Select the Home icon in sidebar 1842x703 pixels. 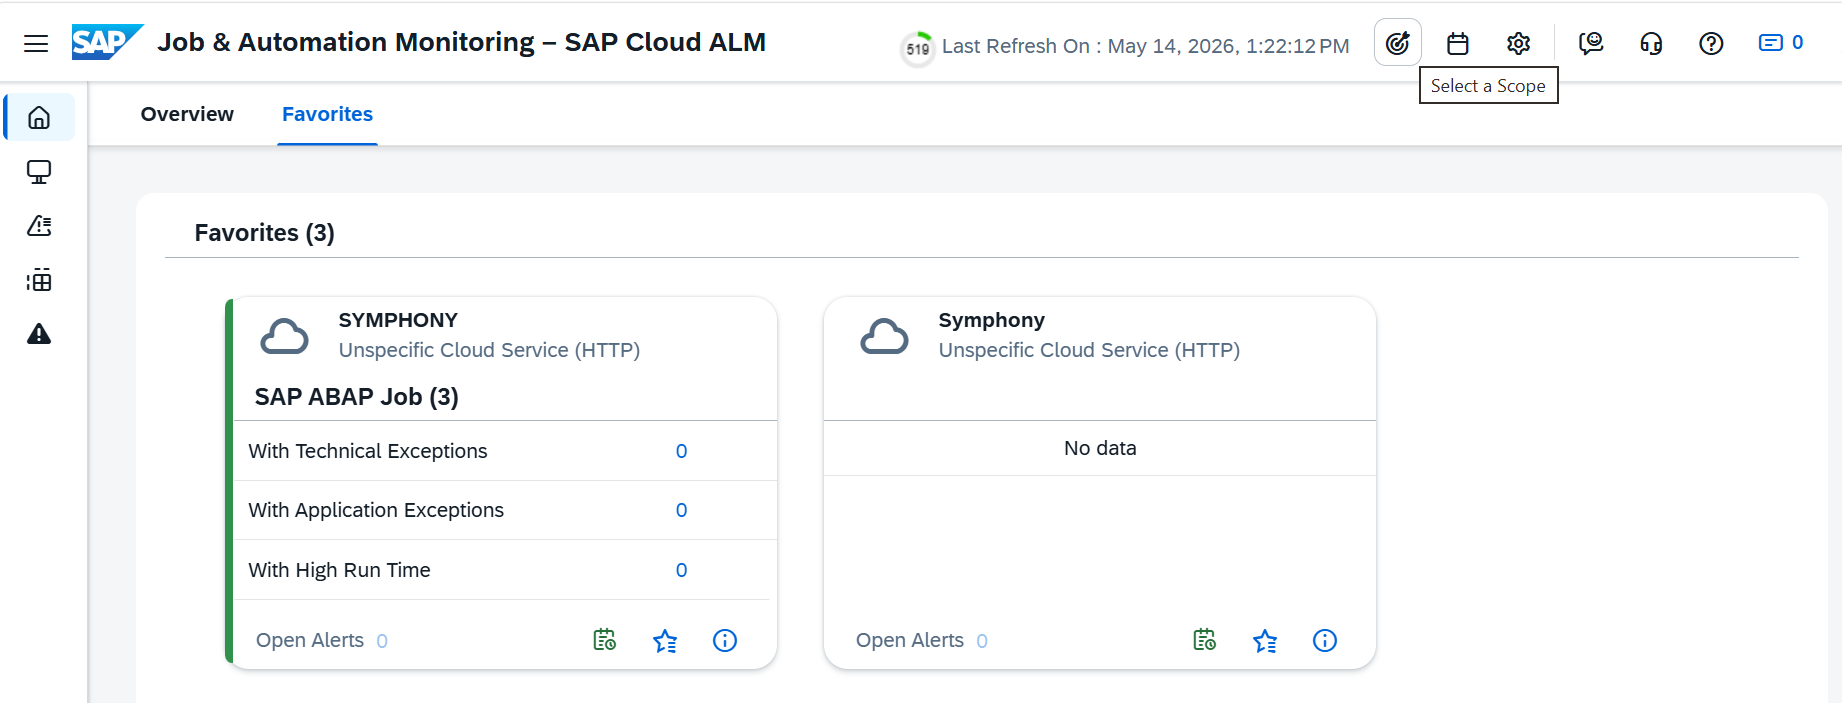(x=39, y=118)
